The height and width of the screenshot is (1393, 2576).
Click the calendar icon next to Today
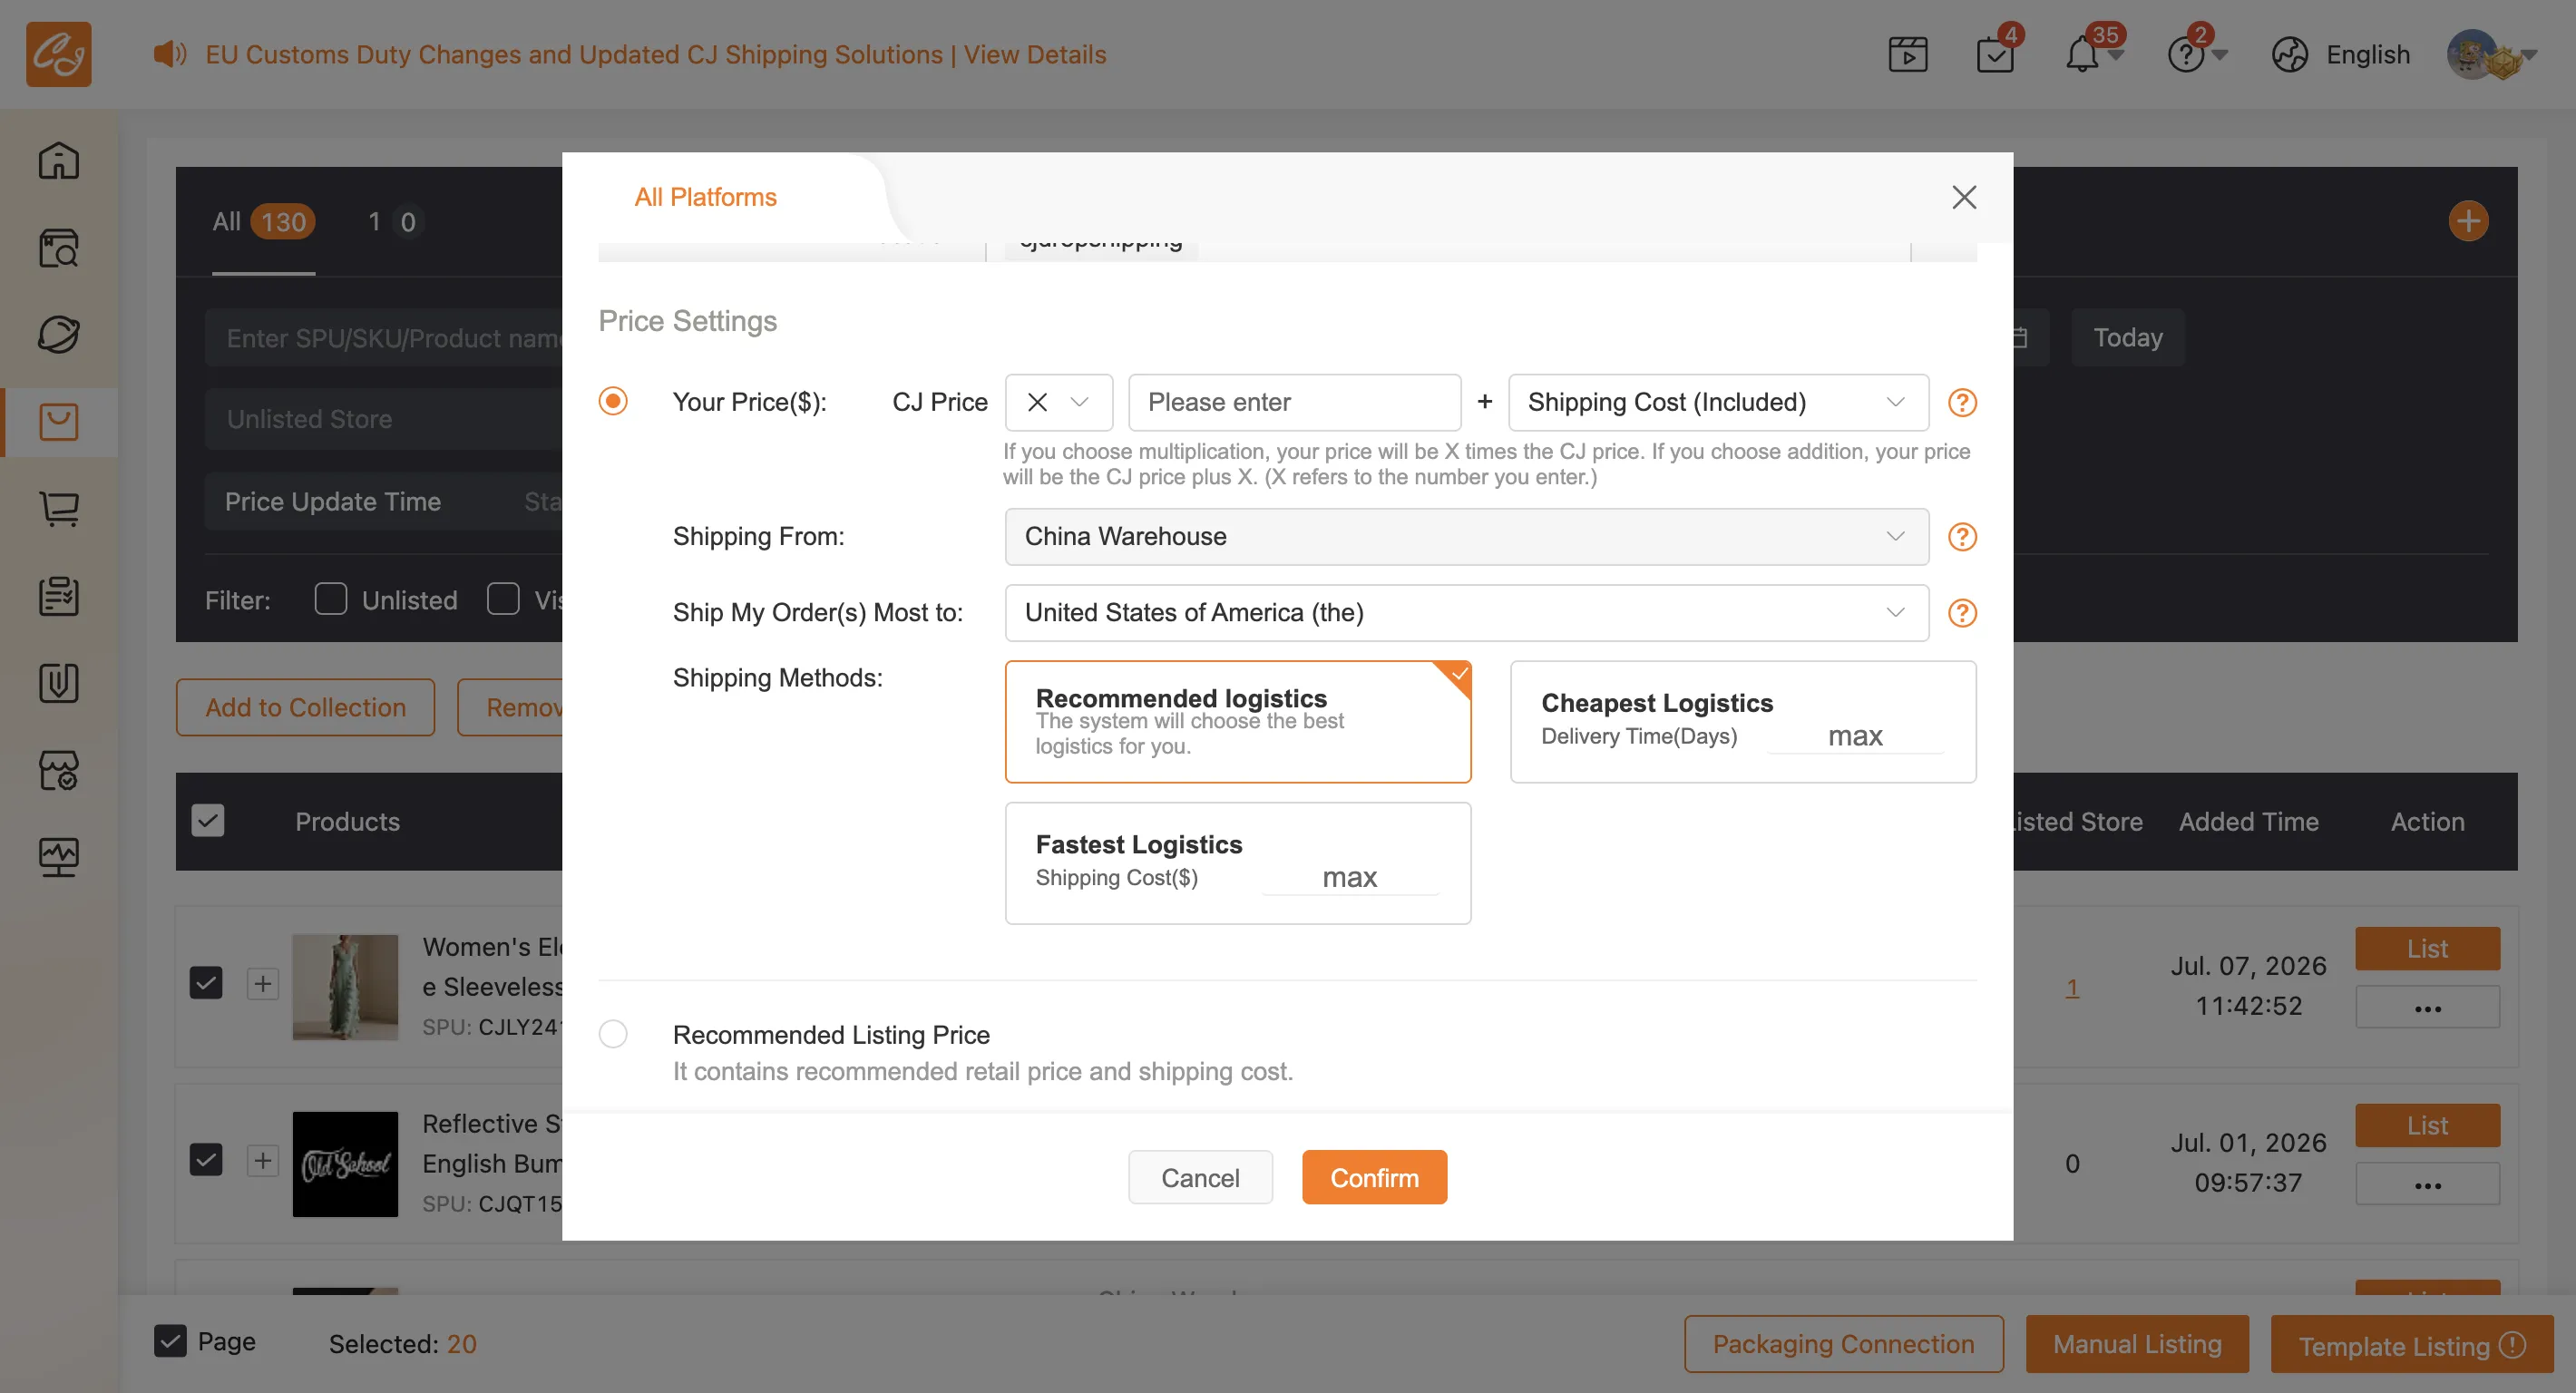pyautogui.click(x=2021, y=338)
